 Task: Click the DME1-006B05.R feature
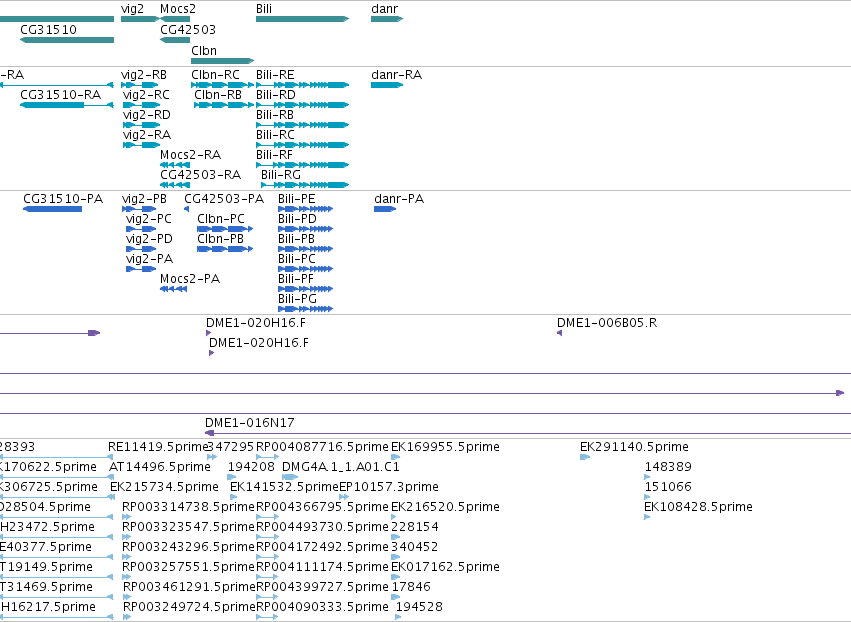[x=559, y=333]
